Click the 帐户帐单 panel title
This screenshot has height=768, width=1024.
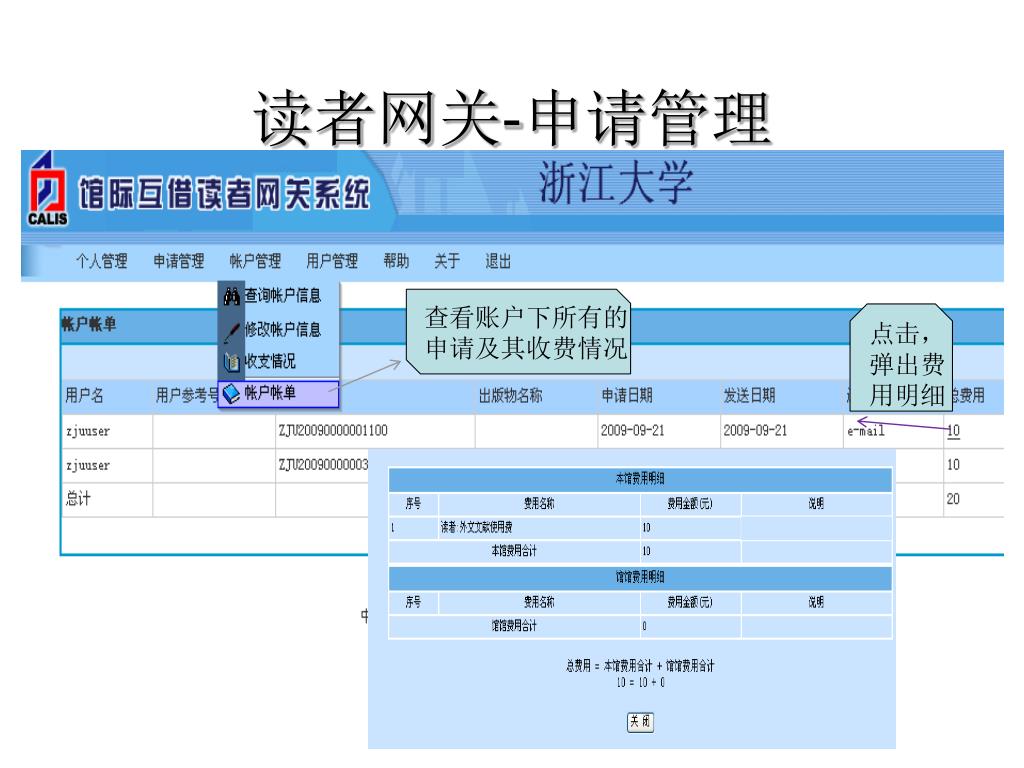tap(89, 325)
